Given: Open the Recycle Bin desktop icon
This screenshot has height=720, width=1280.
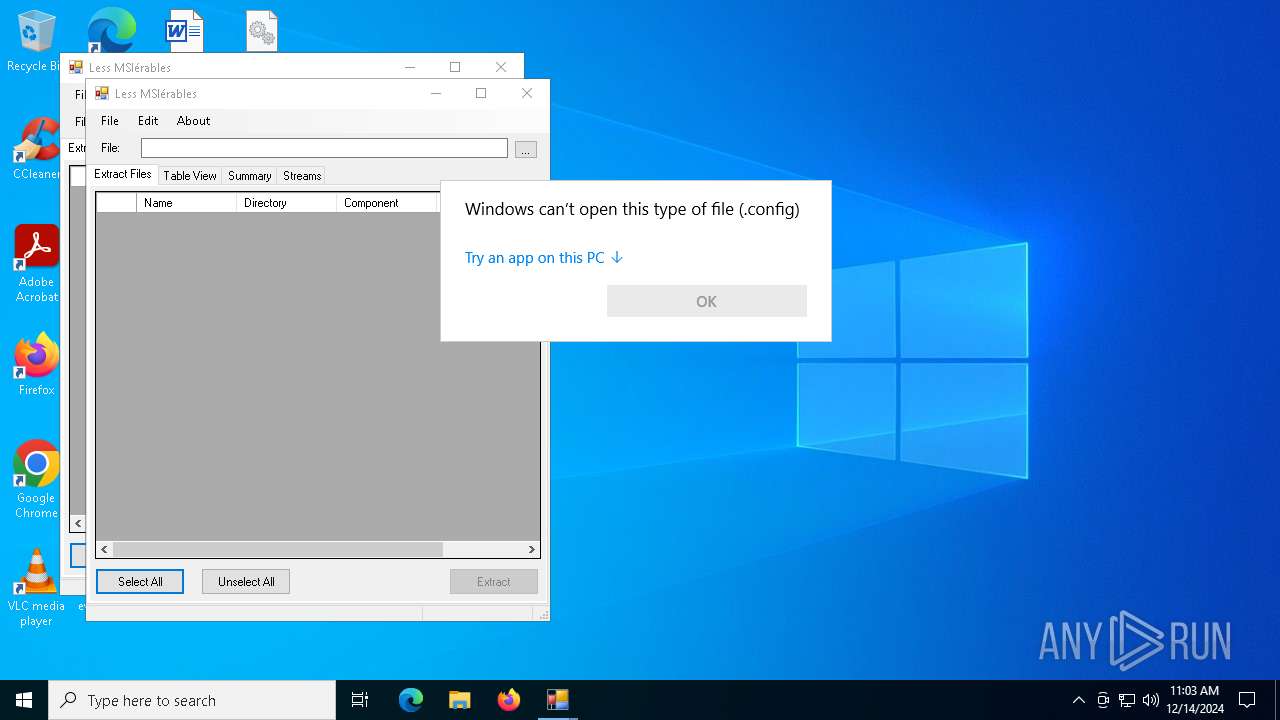Looking at the screenshot, I should pos(37,40).
